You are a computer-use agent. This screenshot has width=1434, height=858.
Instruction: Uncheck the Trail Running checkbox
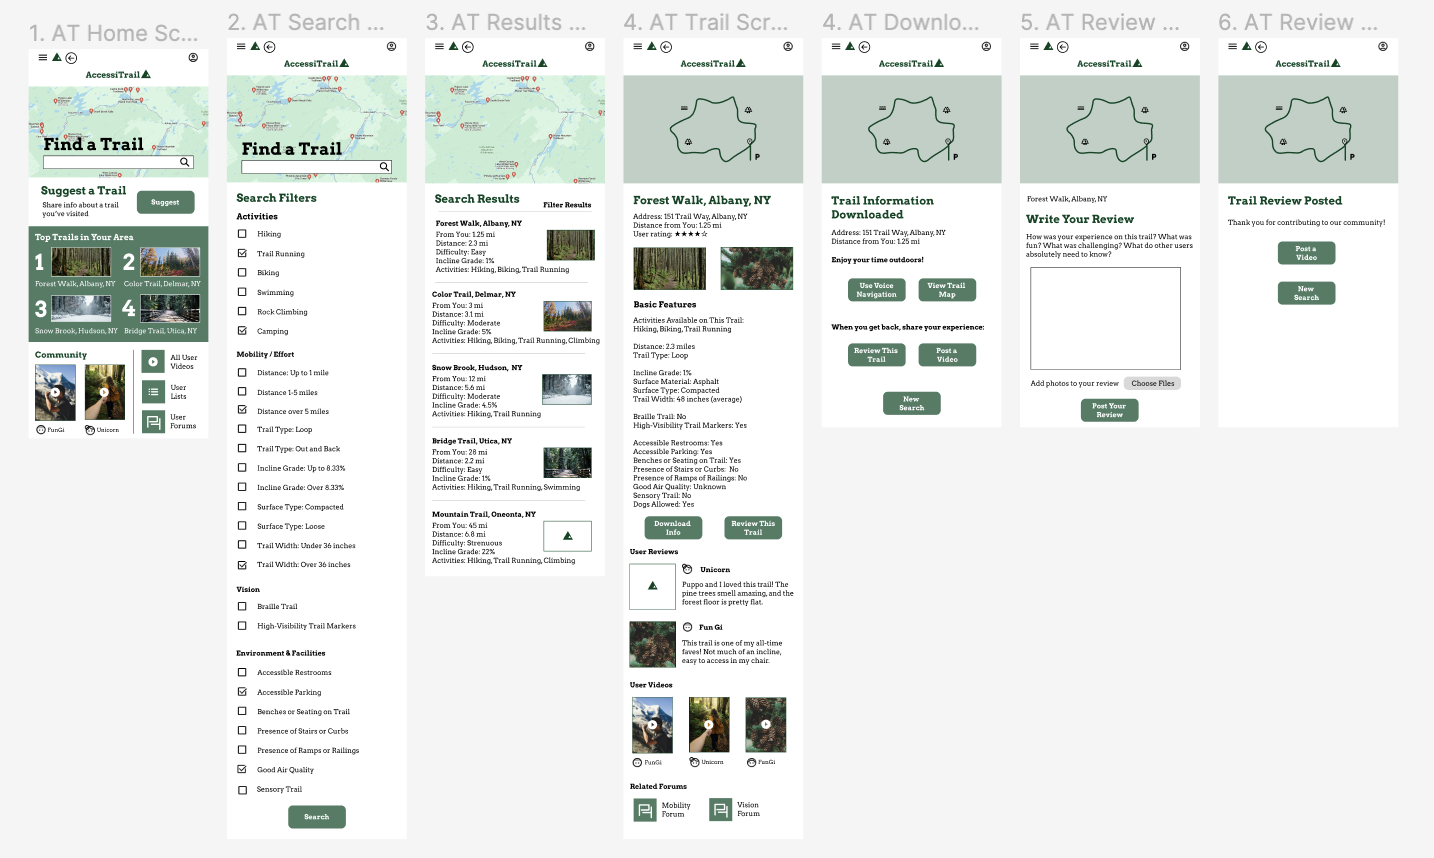[x=242, y=253]
